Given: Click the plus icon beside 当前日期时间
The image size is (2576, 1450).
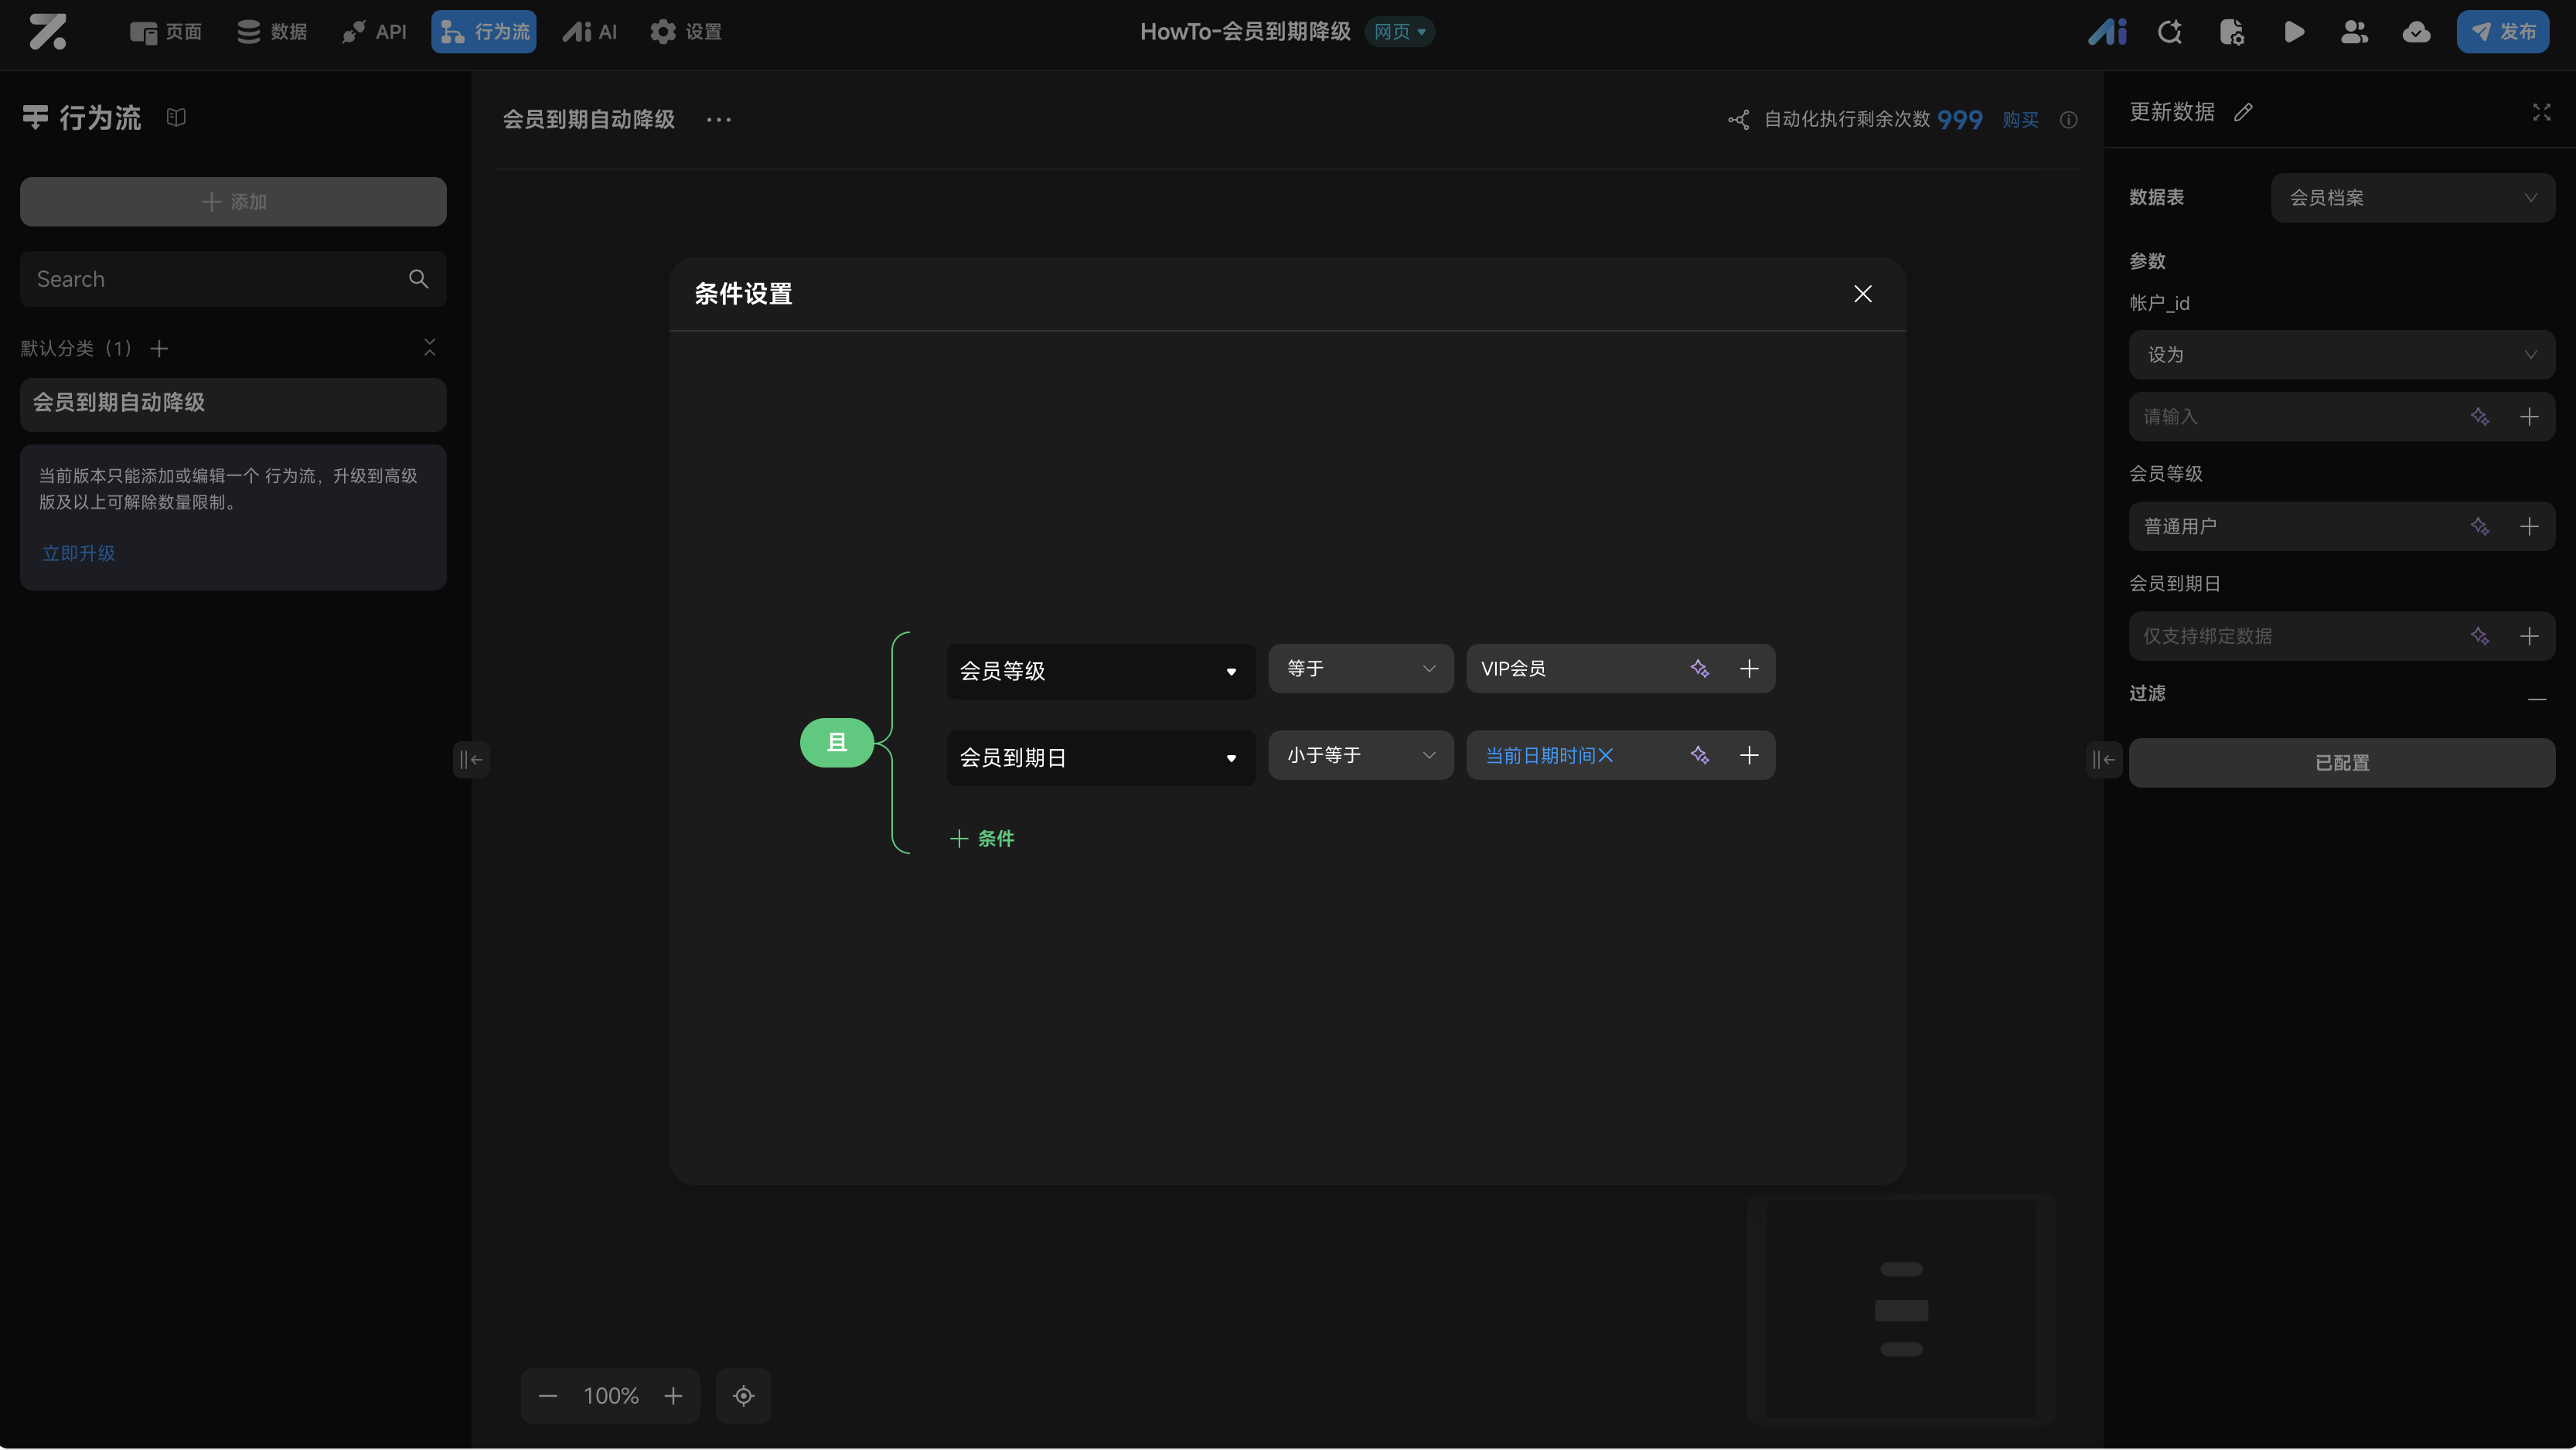Looking at the screenshot, I should click(1749, 756).
